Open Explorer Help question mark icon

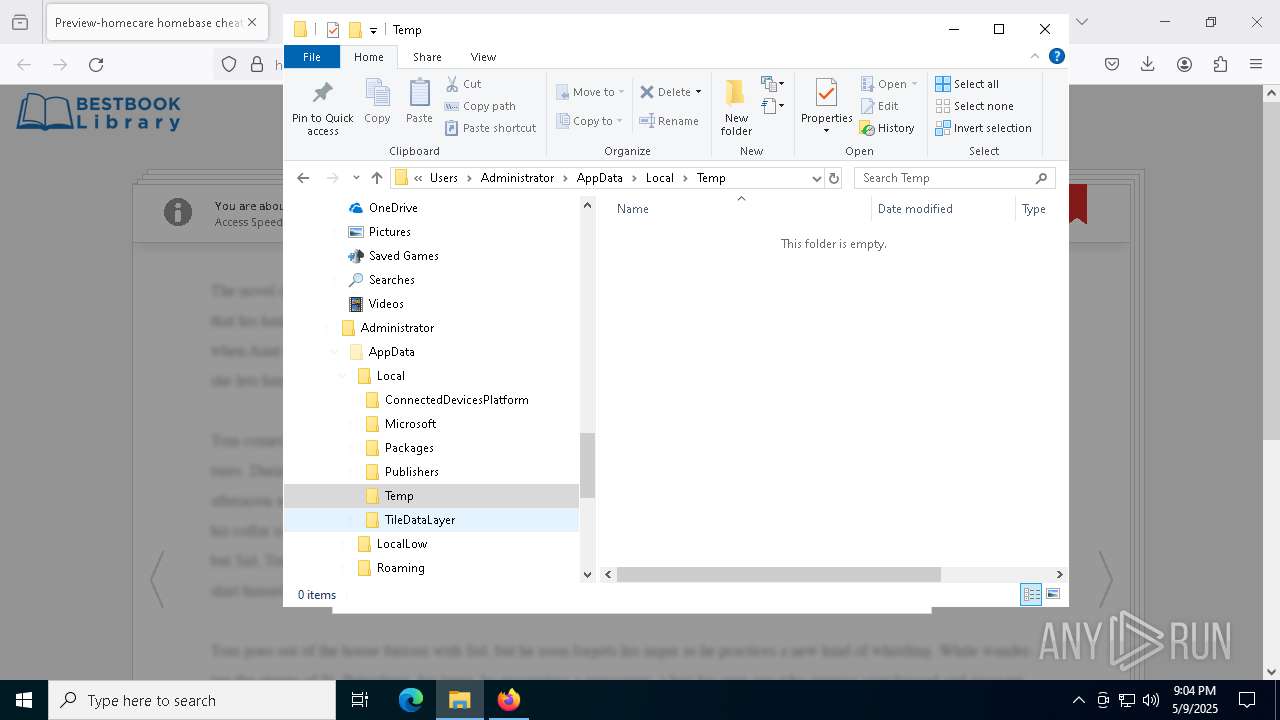1056,57
